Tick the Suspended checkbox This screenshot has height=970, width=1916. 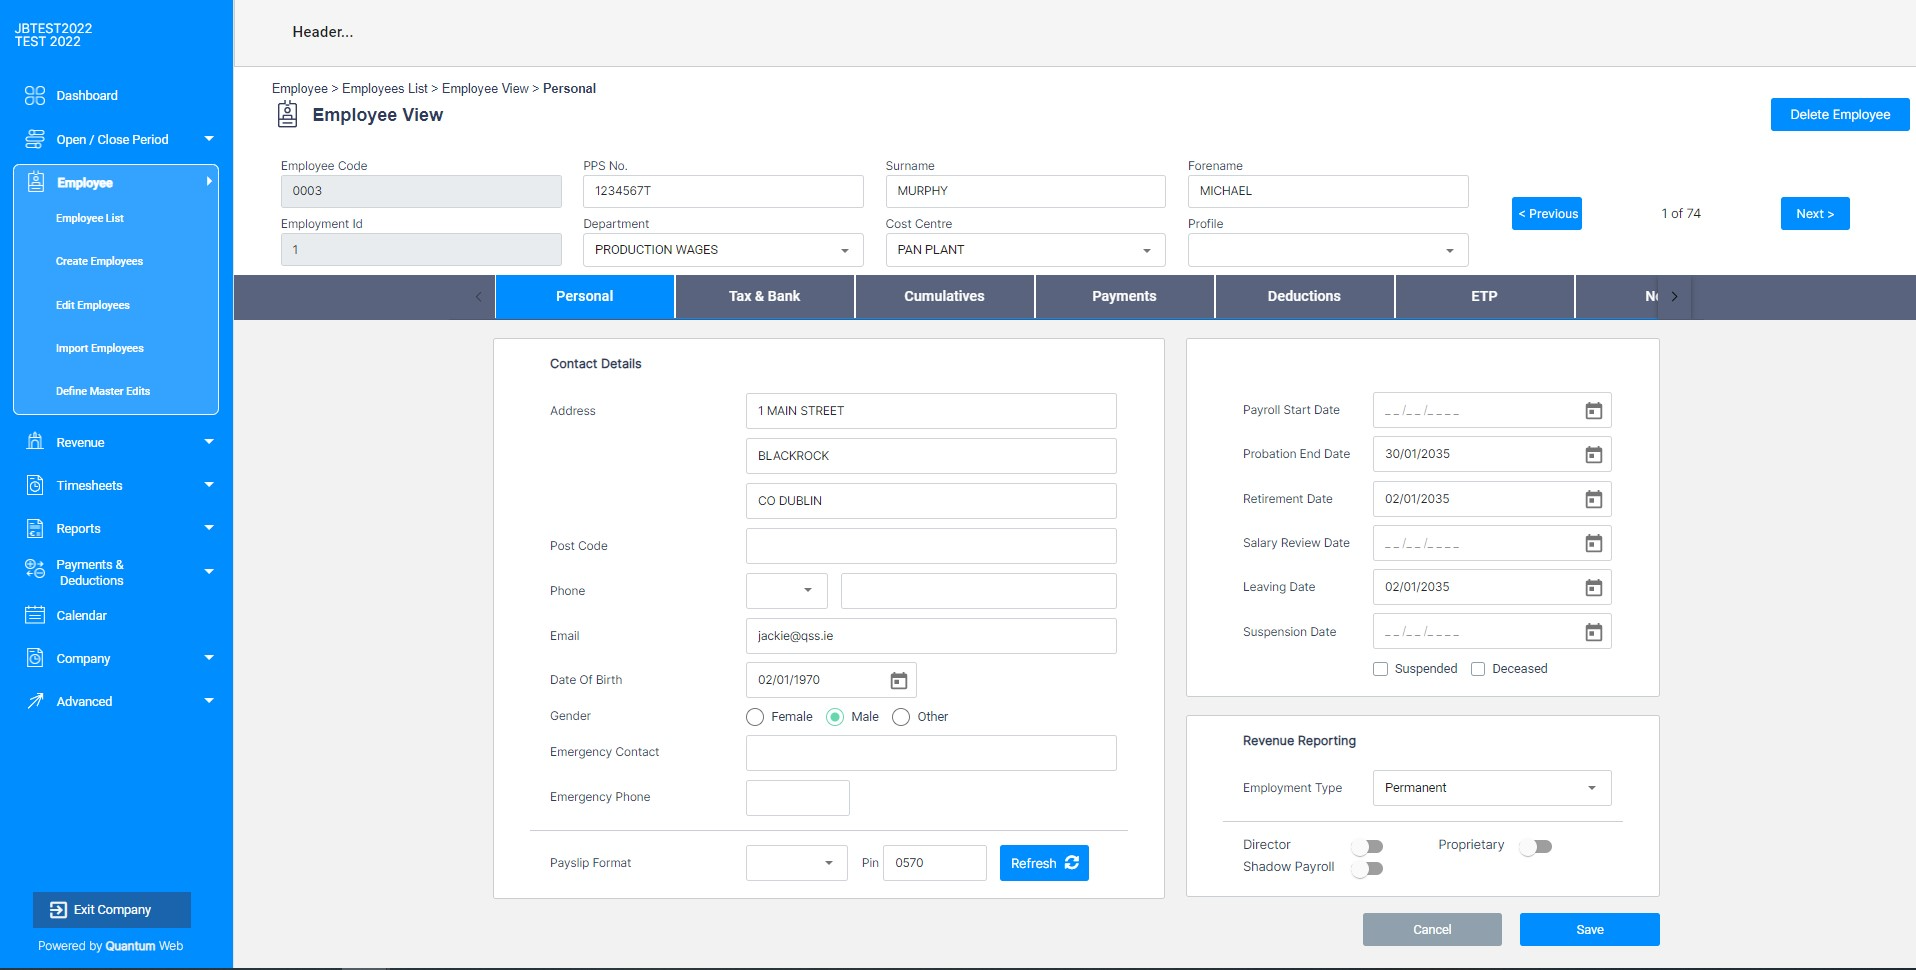[1380, 669]
